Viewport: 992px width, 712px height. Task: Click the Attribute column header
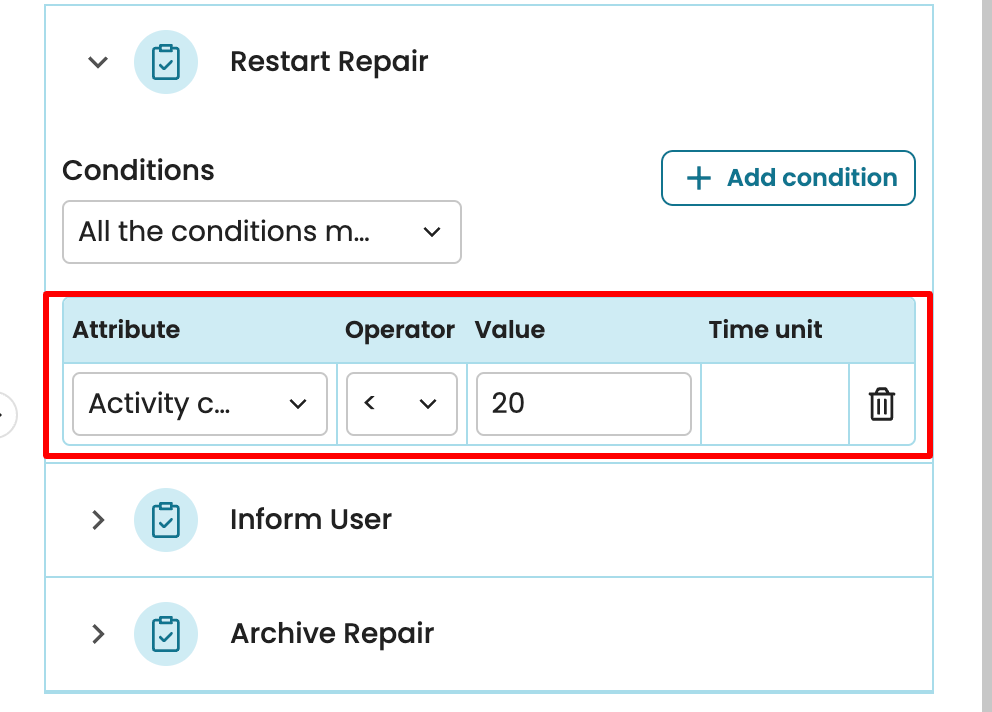126,330
